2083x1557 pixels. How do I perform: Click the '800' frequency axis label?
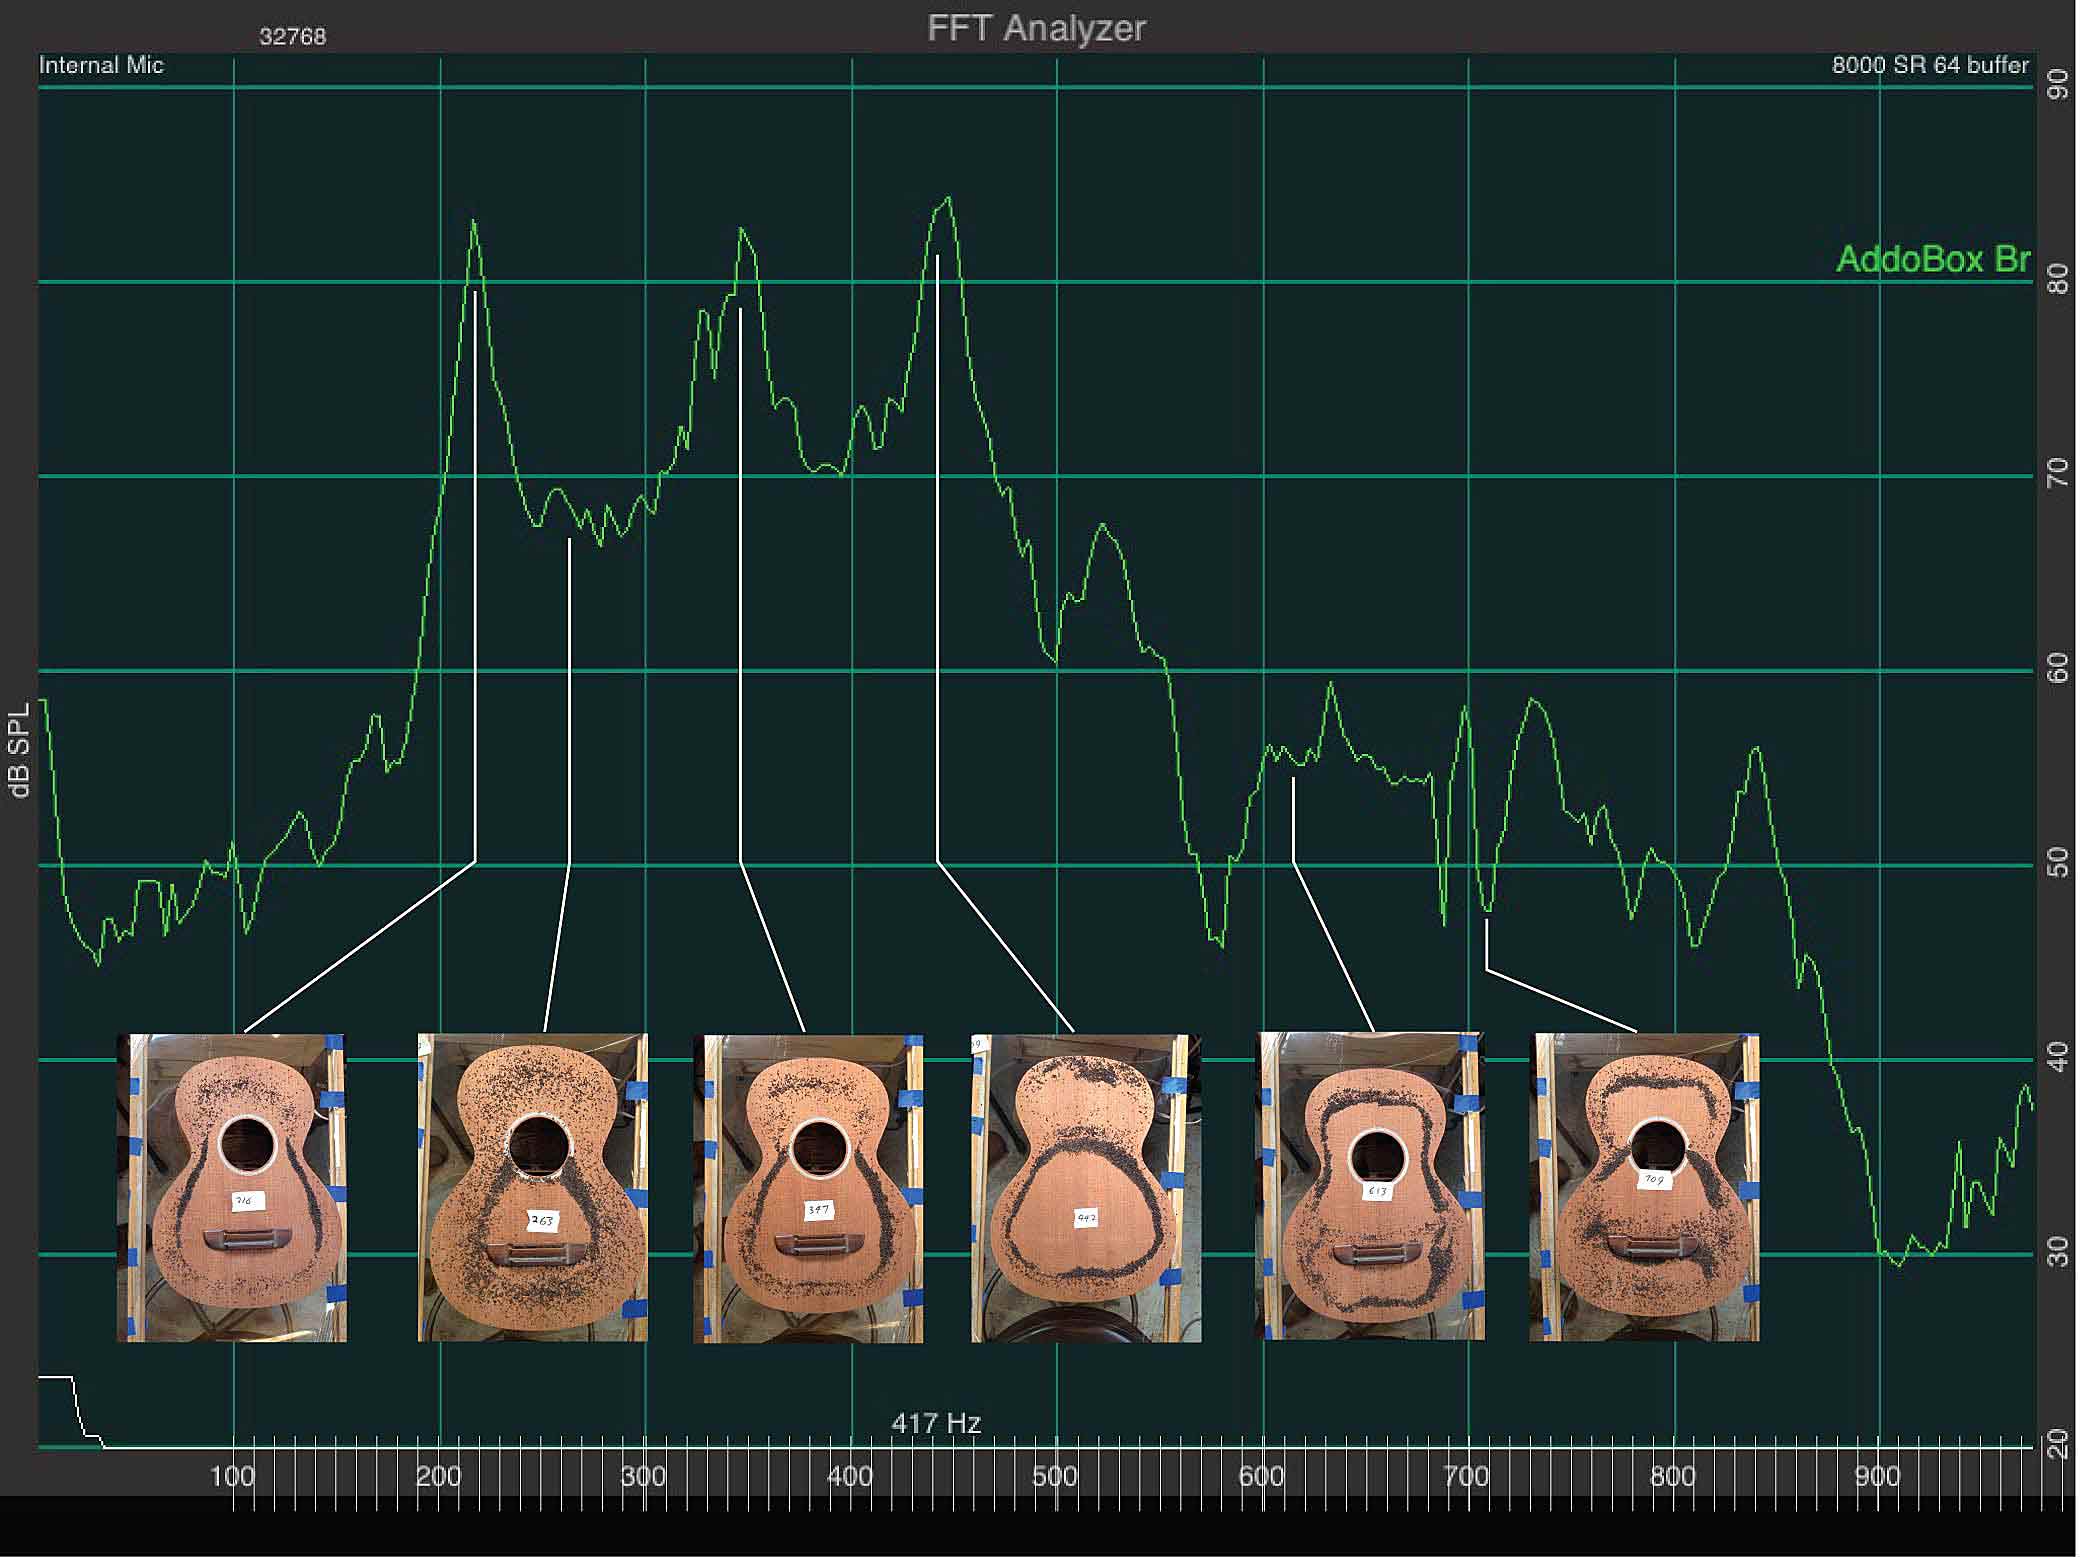coord(1672,1477)
